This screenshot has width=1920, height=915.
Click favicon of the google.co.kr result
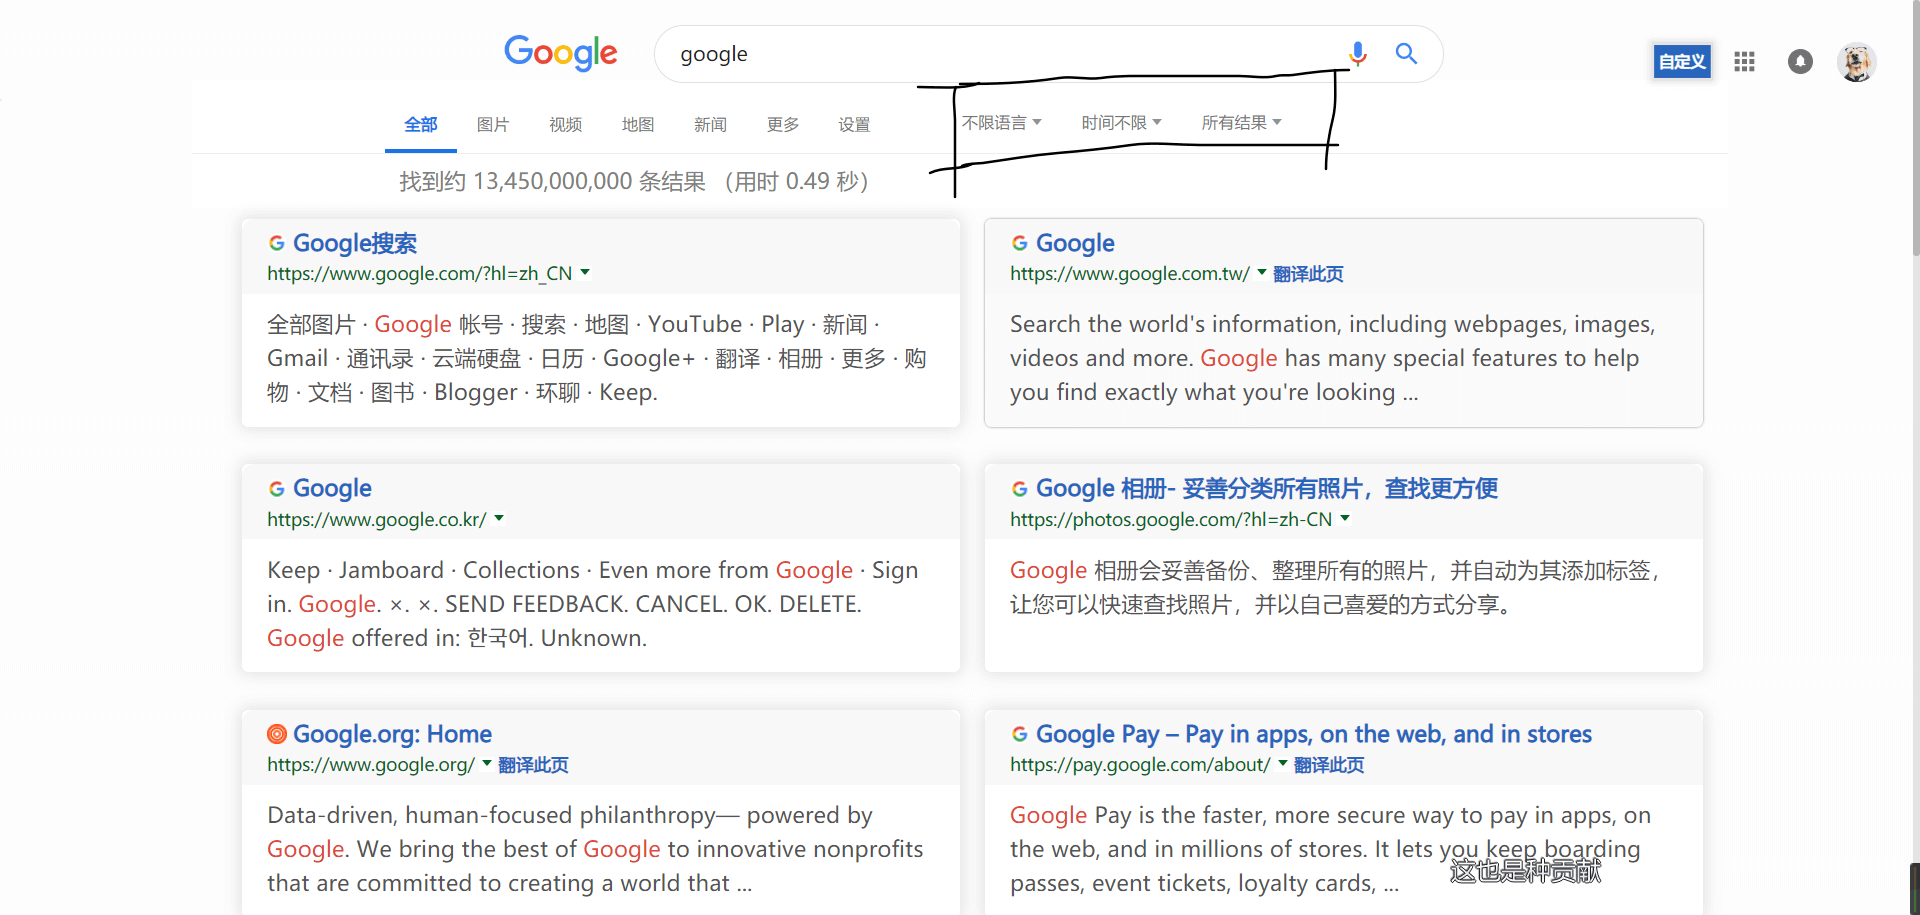pos(277,489)
